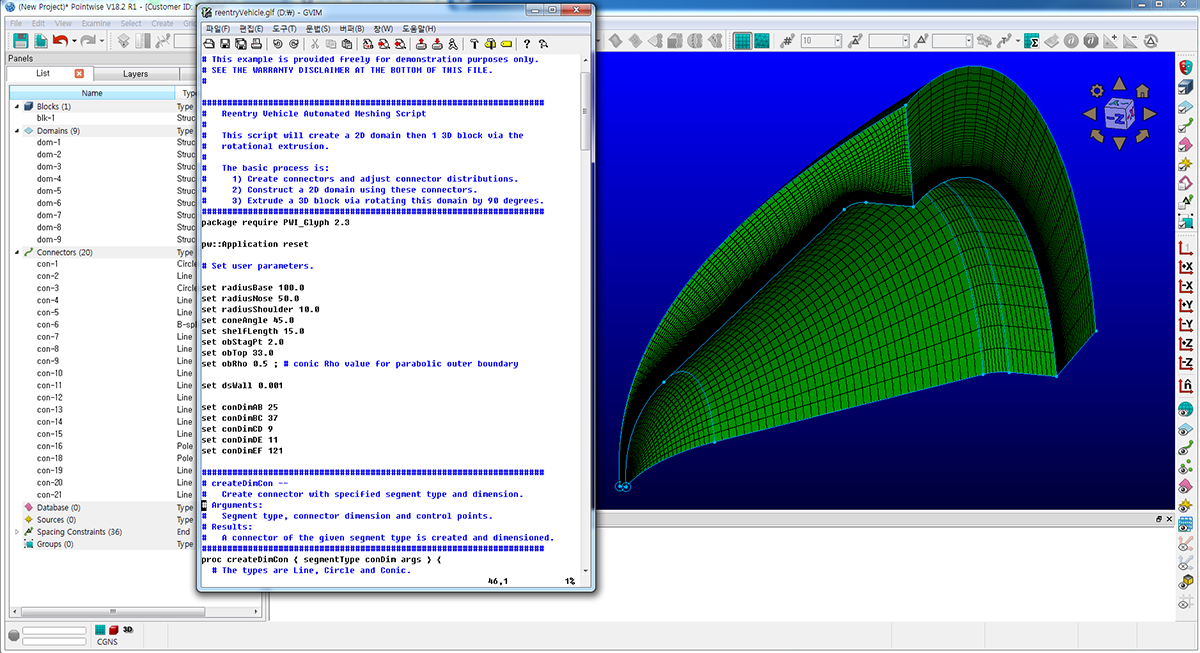
Task: Click the save file icon in GVIM toolbar
Action: coord(225,44)
